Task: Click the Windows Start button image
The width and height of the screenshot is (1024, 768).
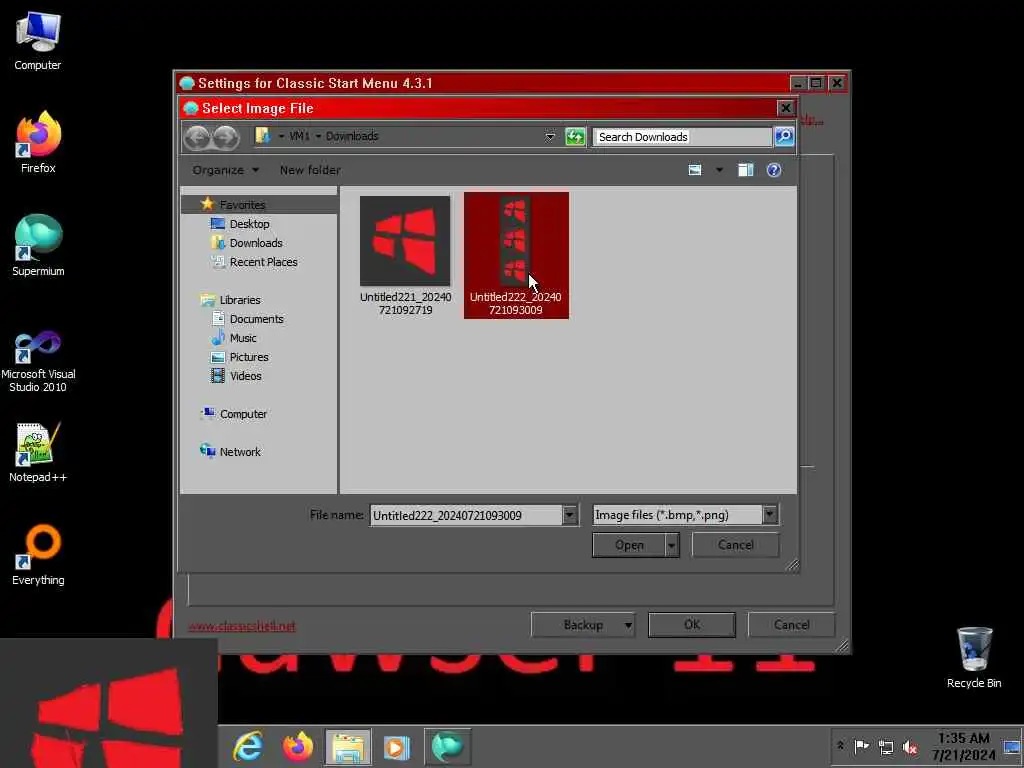Action: (108, 703)
